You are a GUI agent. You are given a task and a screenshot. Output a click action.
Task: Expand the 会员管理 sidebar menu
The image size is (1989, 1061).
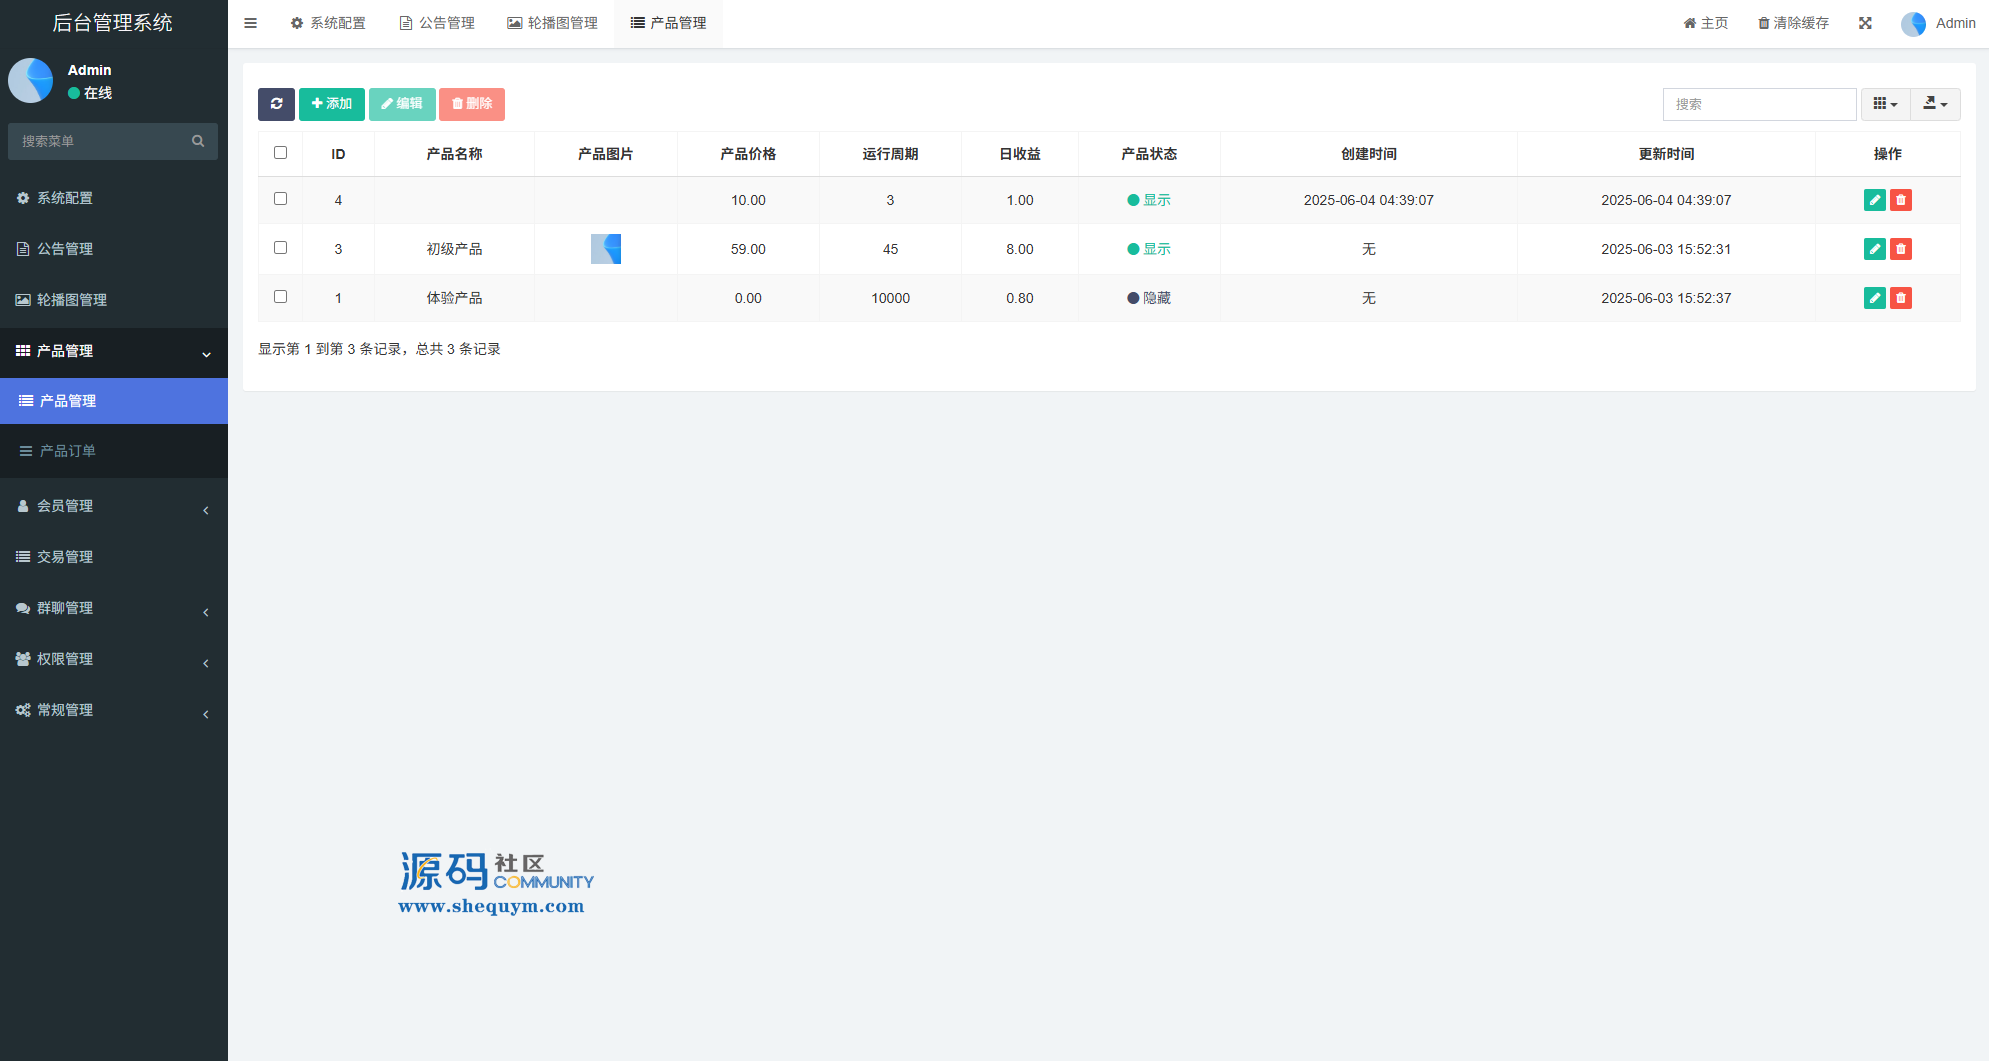[113, 506]
